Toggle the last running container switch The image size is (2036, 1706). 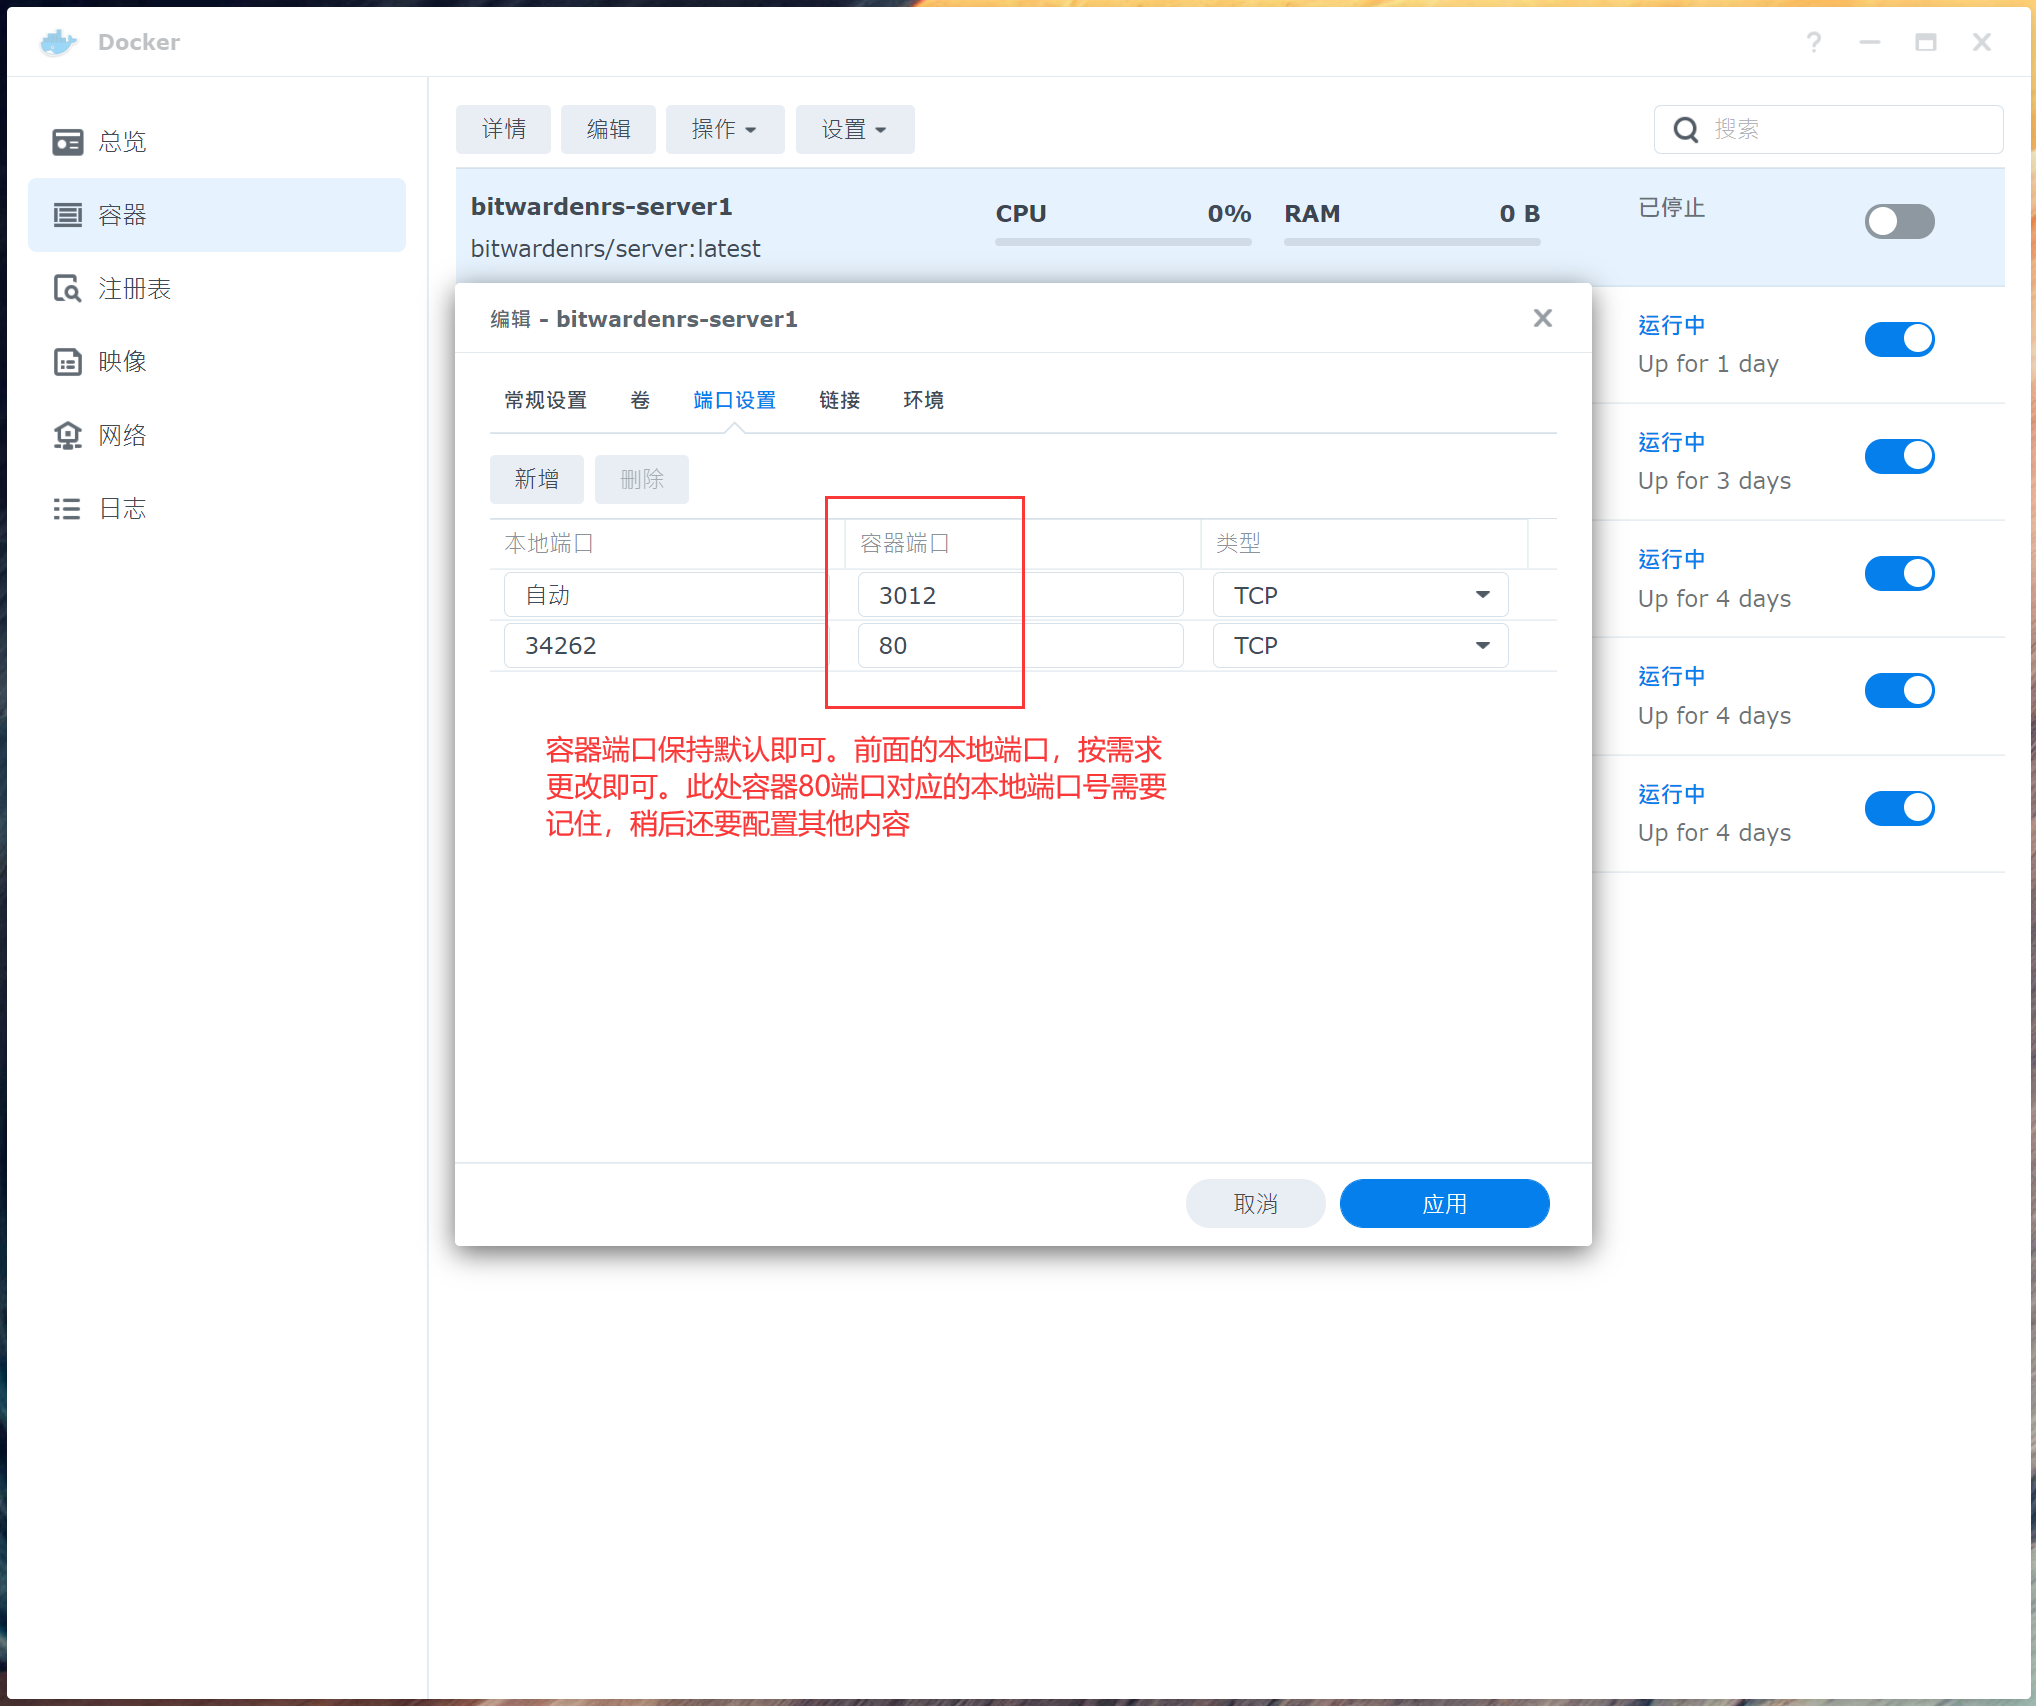coord(1899,808)
